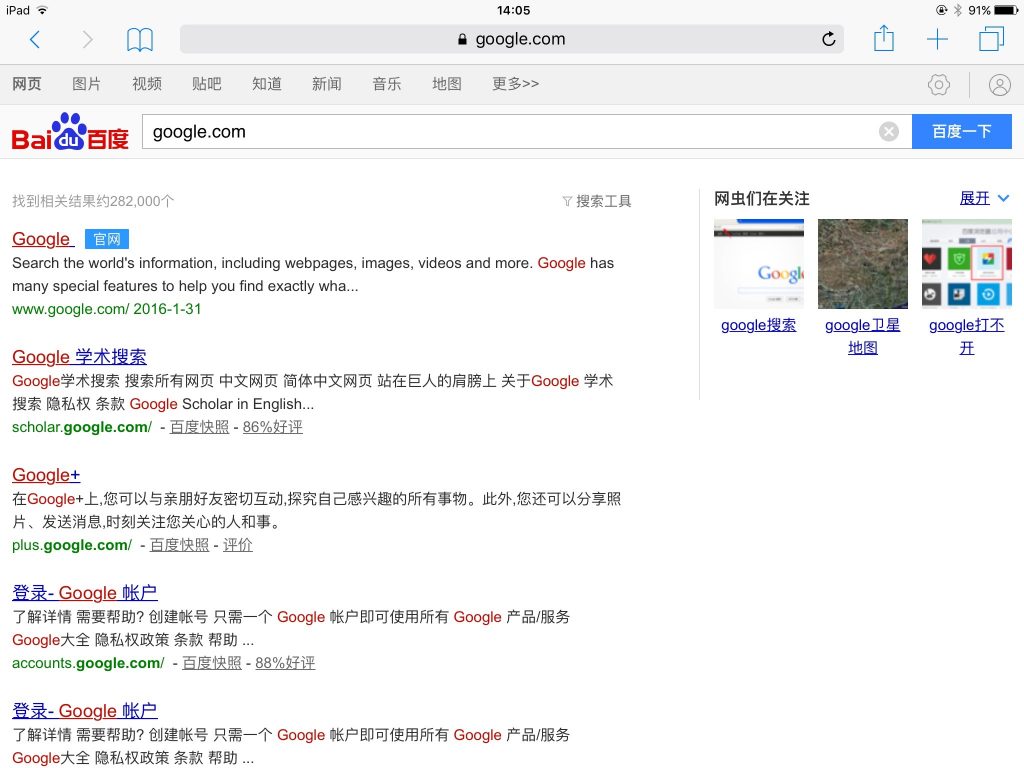
Task: Open Google 学术搜索 result
Action: pyautogui.click(x=79, y=357)
